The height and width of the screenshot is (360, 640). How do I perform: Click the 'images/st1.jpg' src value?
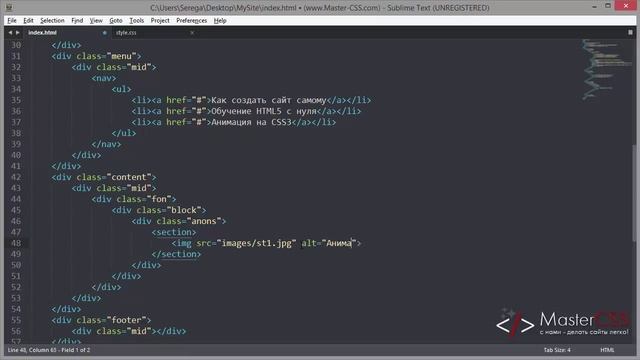point(256,243)
